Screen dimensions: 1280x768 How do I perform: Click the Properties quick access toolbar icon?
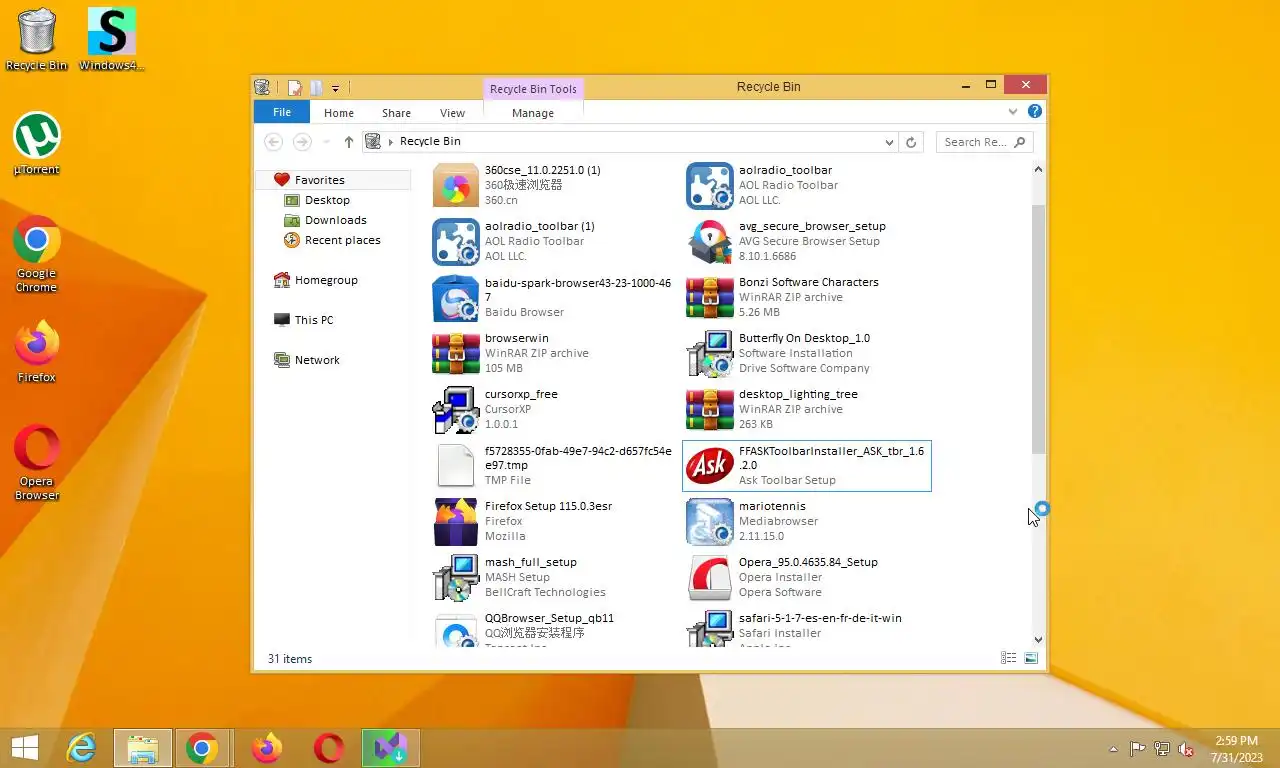295,88
